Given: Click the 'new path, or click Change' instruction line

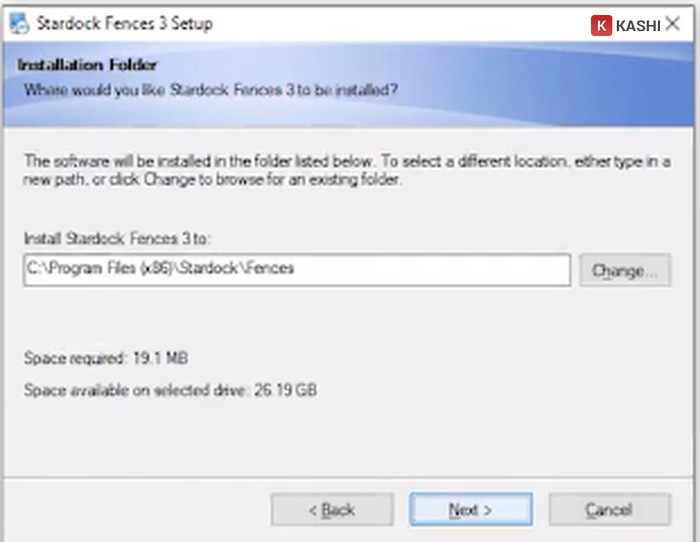Looking at the screenshot, I should pos(212,181).
